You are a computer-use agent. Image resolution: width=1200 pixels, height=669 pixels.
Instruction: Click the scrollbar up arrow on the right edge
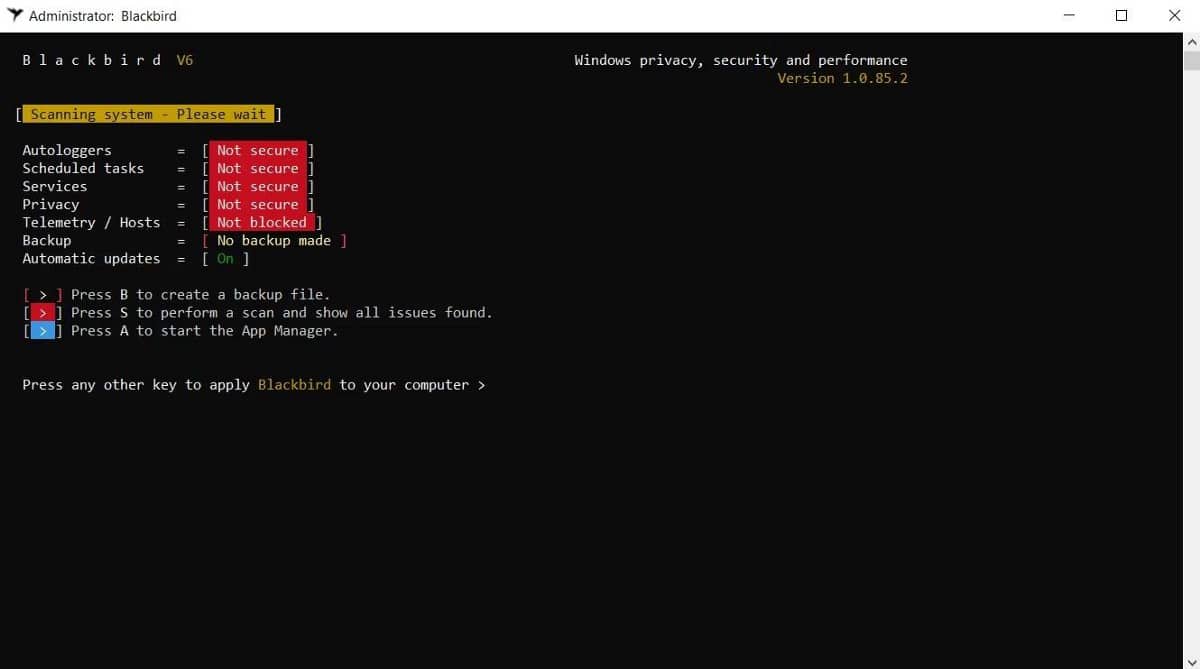pos(1191,41)
